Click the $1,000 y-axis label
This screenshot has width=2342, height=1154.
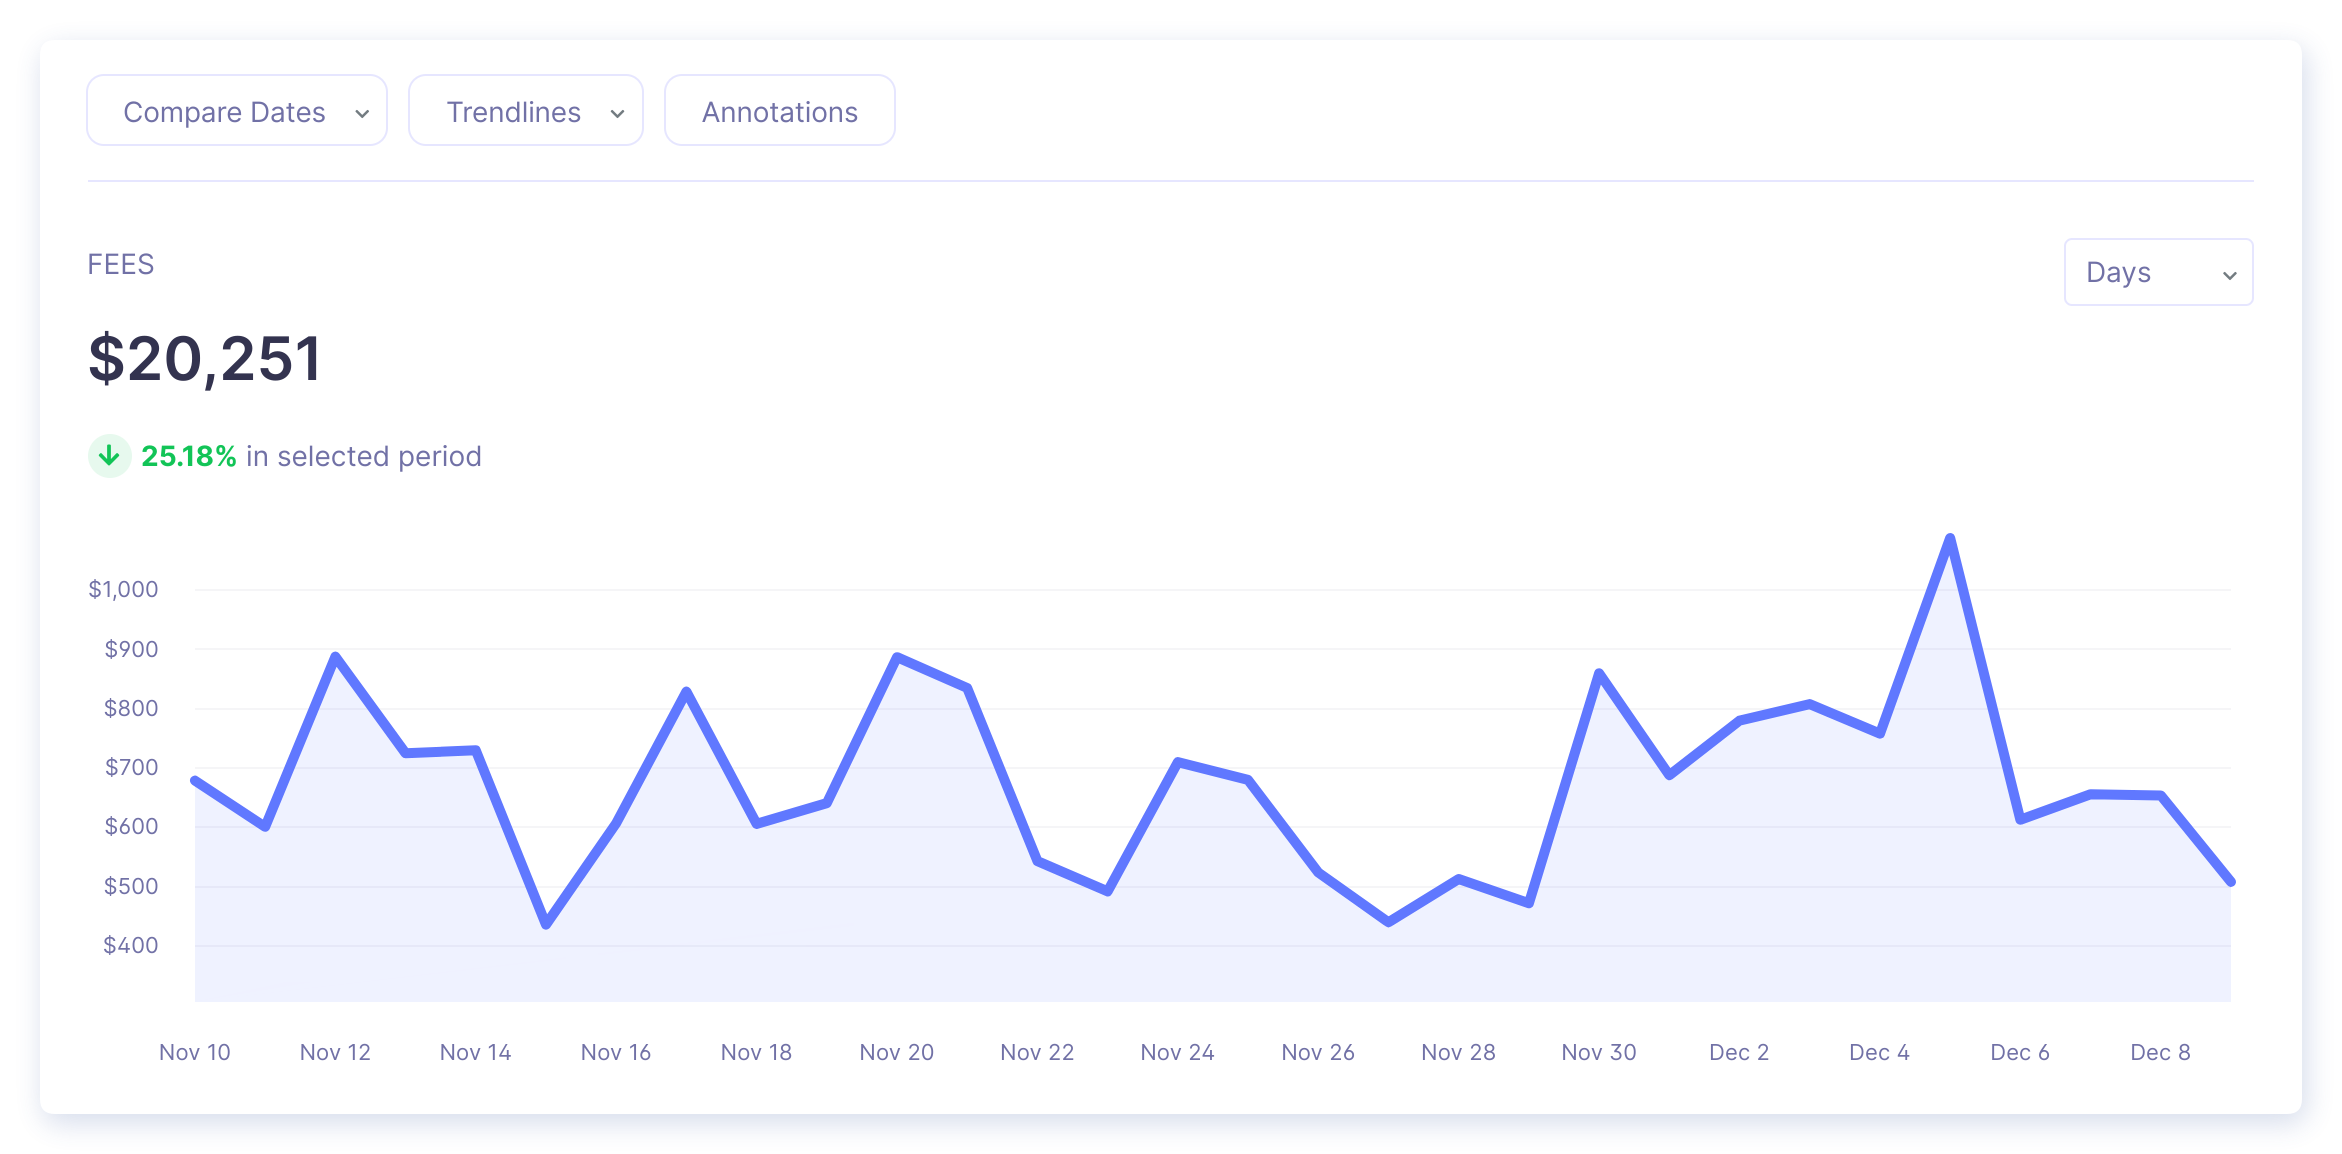[x=123, y=589]
